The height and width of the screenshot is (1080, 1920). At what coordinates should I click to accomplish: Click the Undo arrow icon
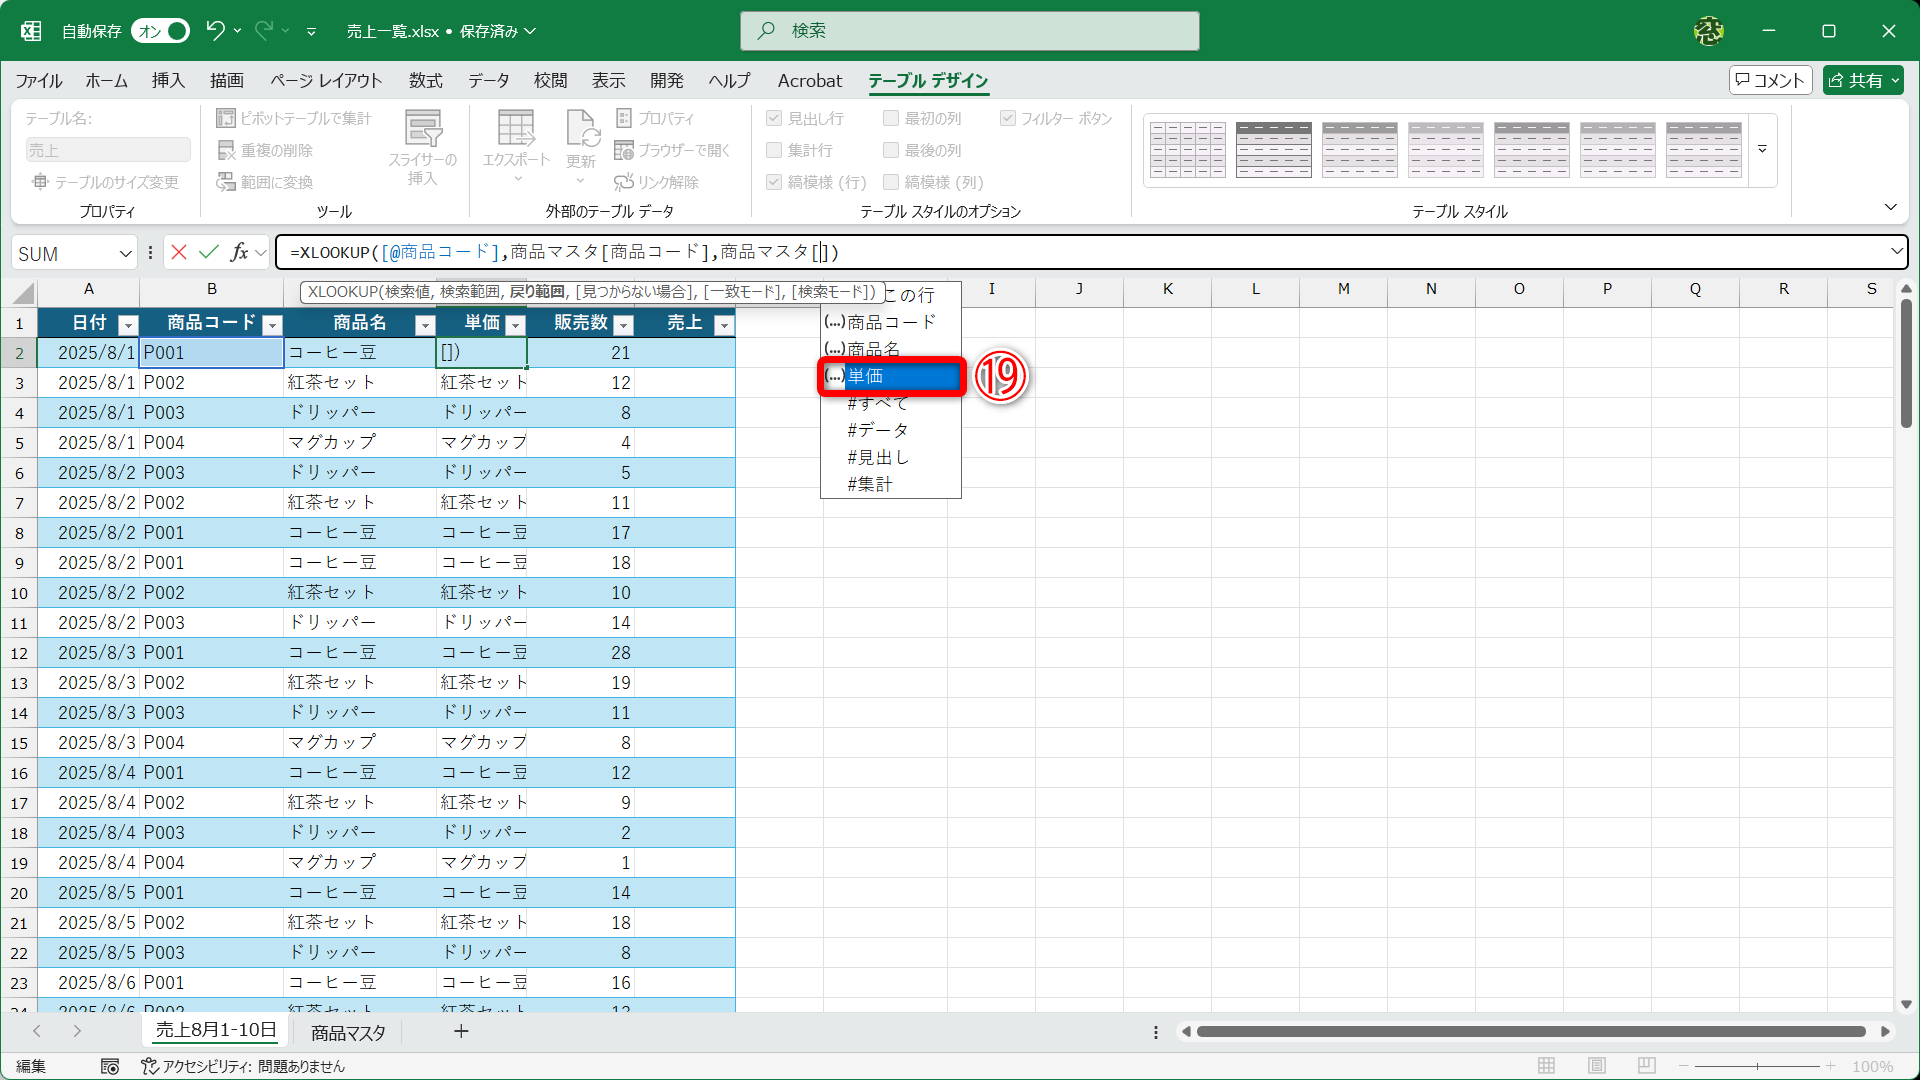click(215, 30)
